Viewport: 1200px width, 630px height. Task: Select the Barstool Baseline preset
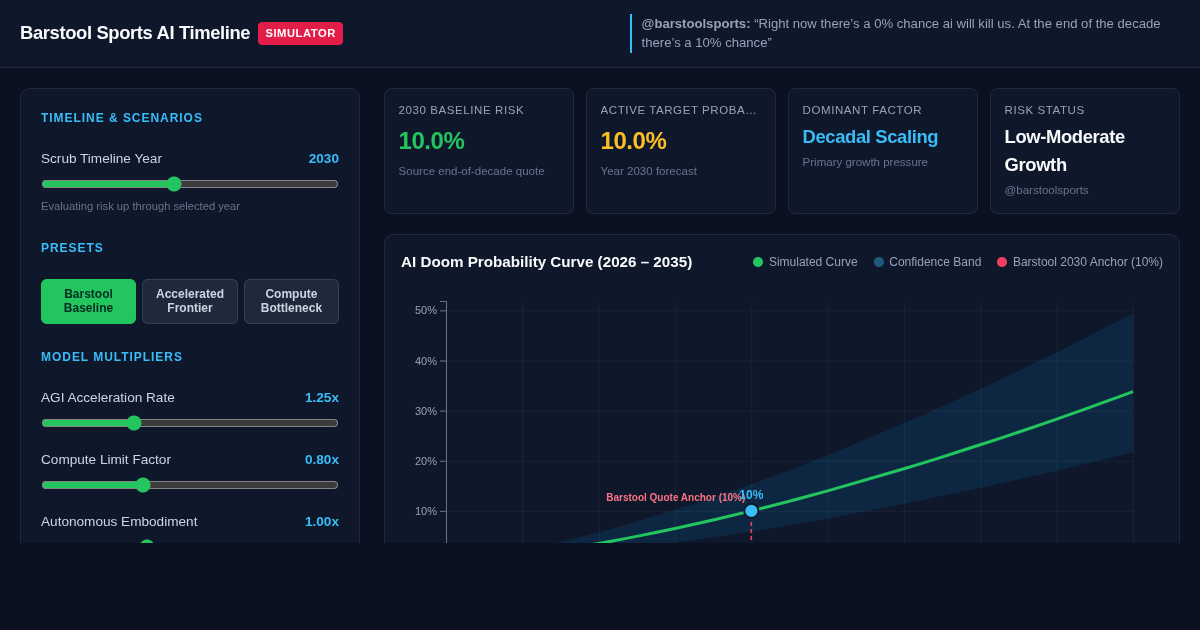point(88,301)
